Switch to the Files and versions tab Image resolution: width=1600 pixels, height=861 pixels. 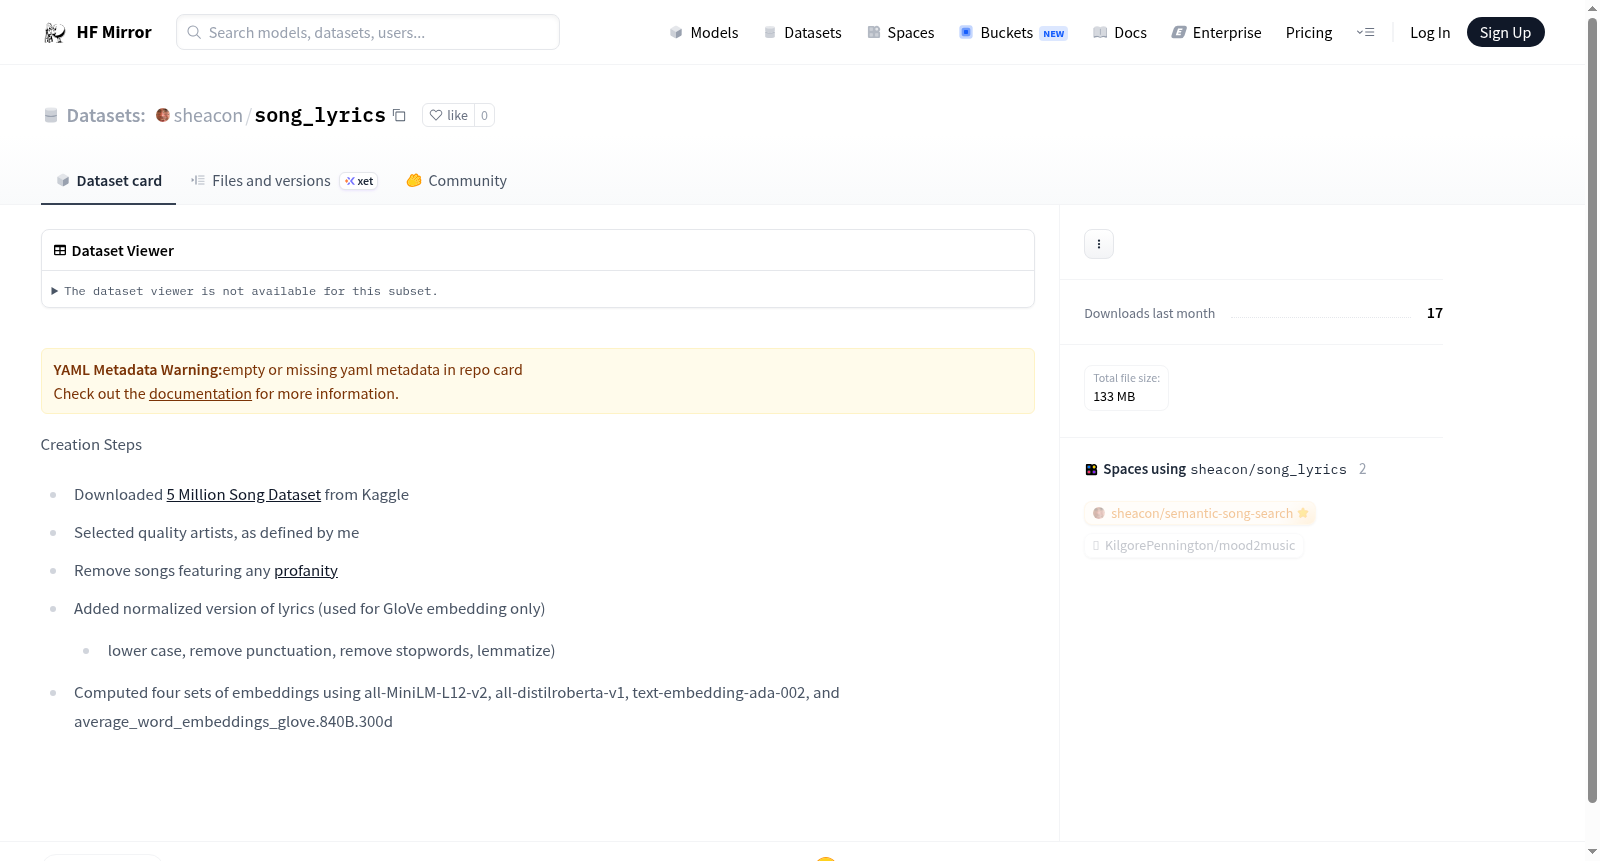(x=283, y=181)
